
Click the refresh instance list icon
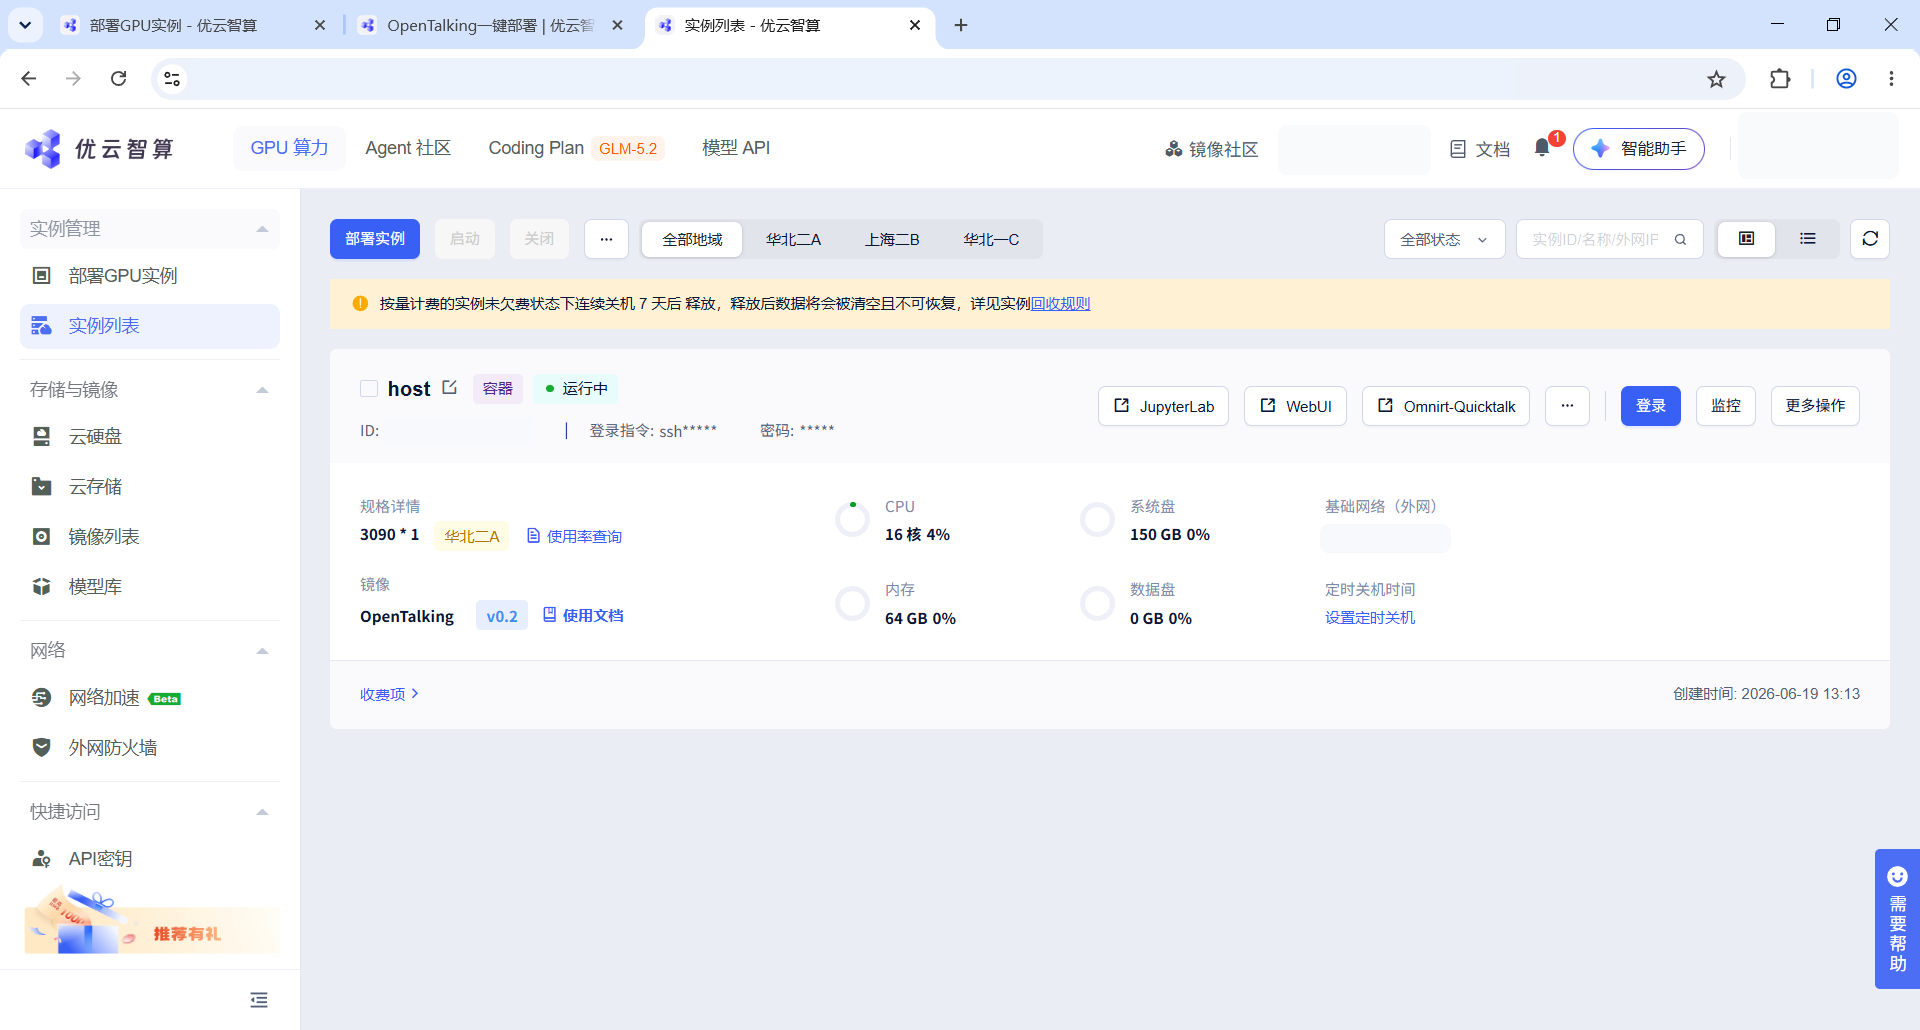[1870, 239]
